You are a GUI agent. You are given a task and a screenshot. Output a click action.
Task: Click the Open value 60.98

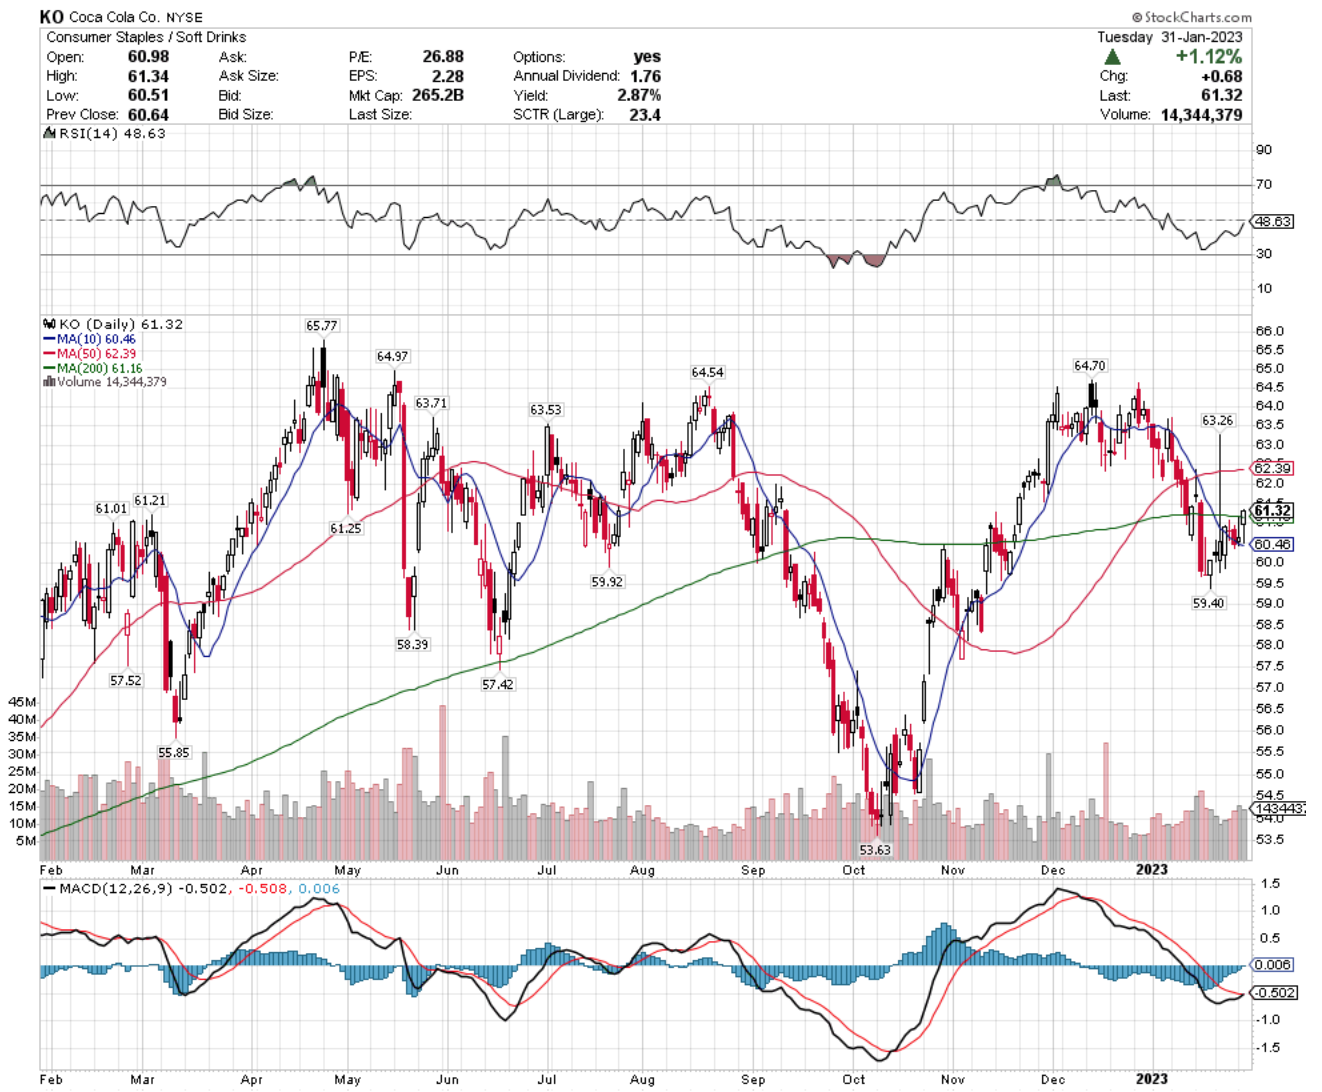(x=149, y=57)
